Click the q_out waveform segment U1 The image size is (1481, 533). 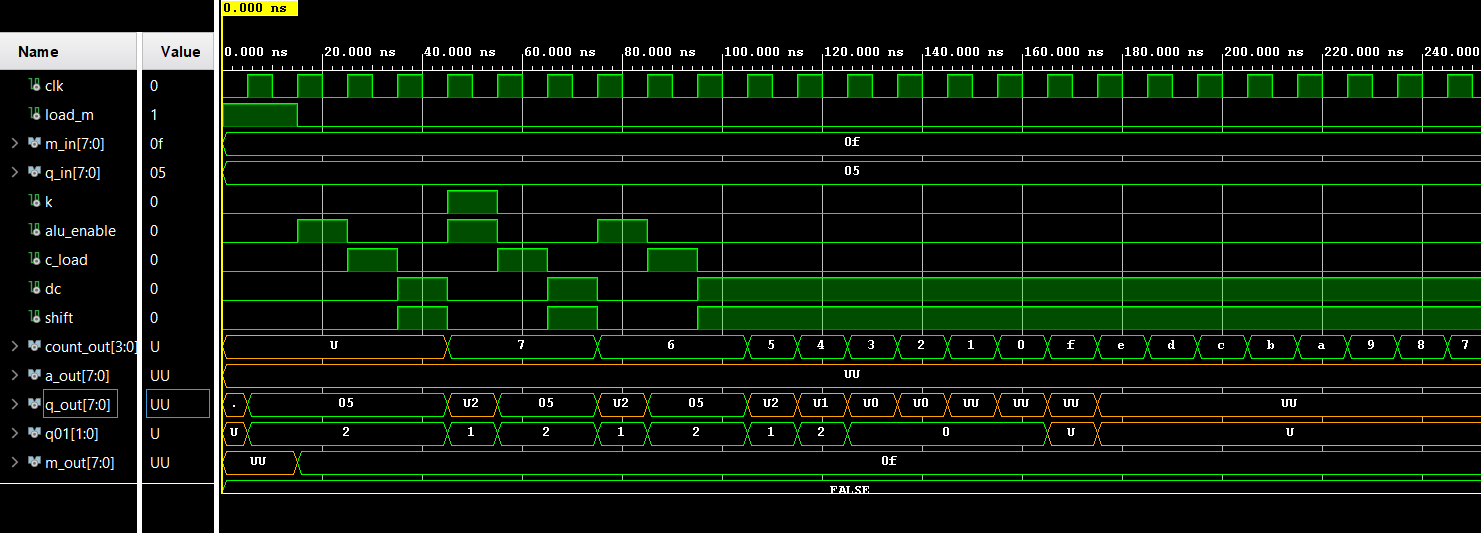point(821,404)
